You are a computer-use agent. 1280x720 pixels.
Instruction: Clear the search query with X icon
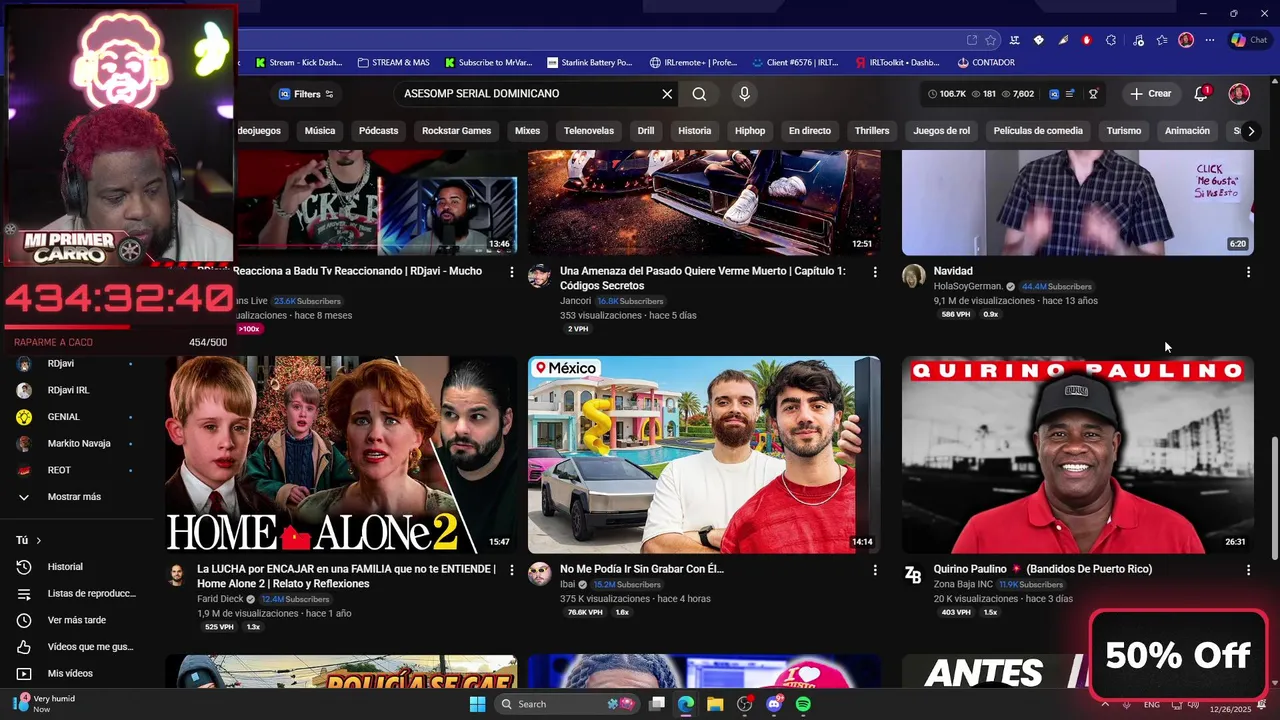coord(667,94)
